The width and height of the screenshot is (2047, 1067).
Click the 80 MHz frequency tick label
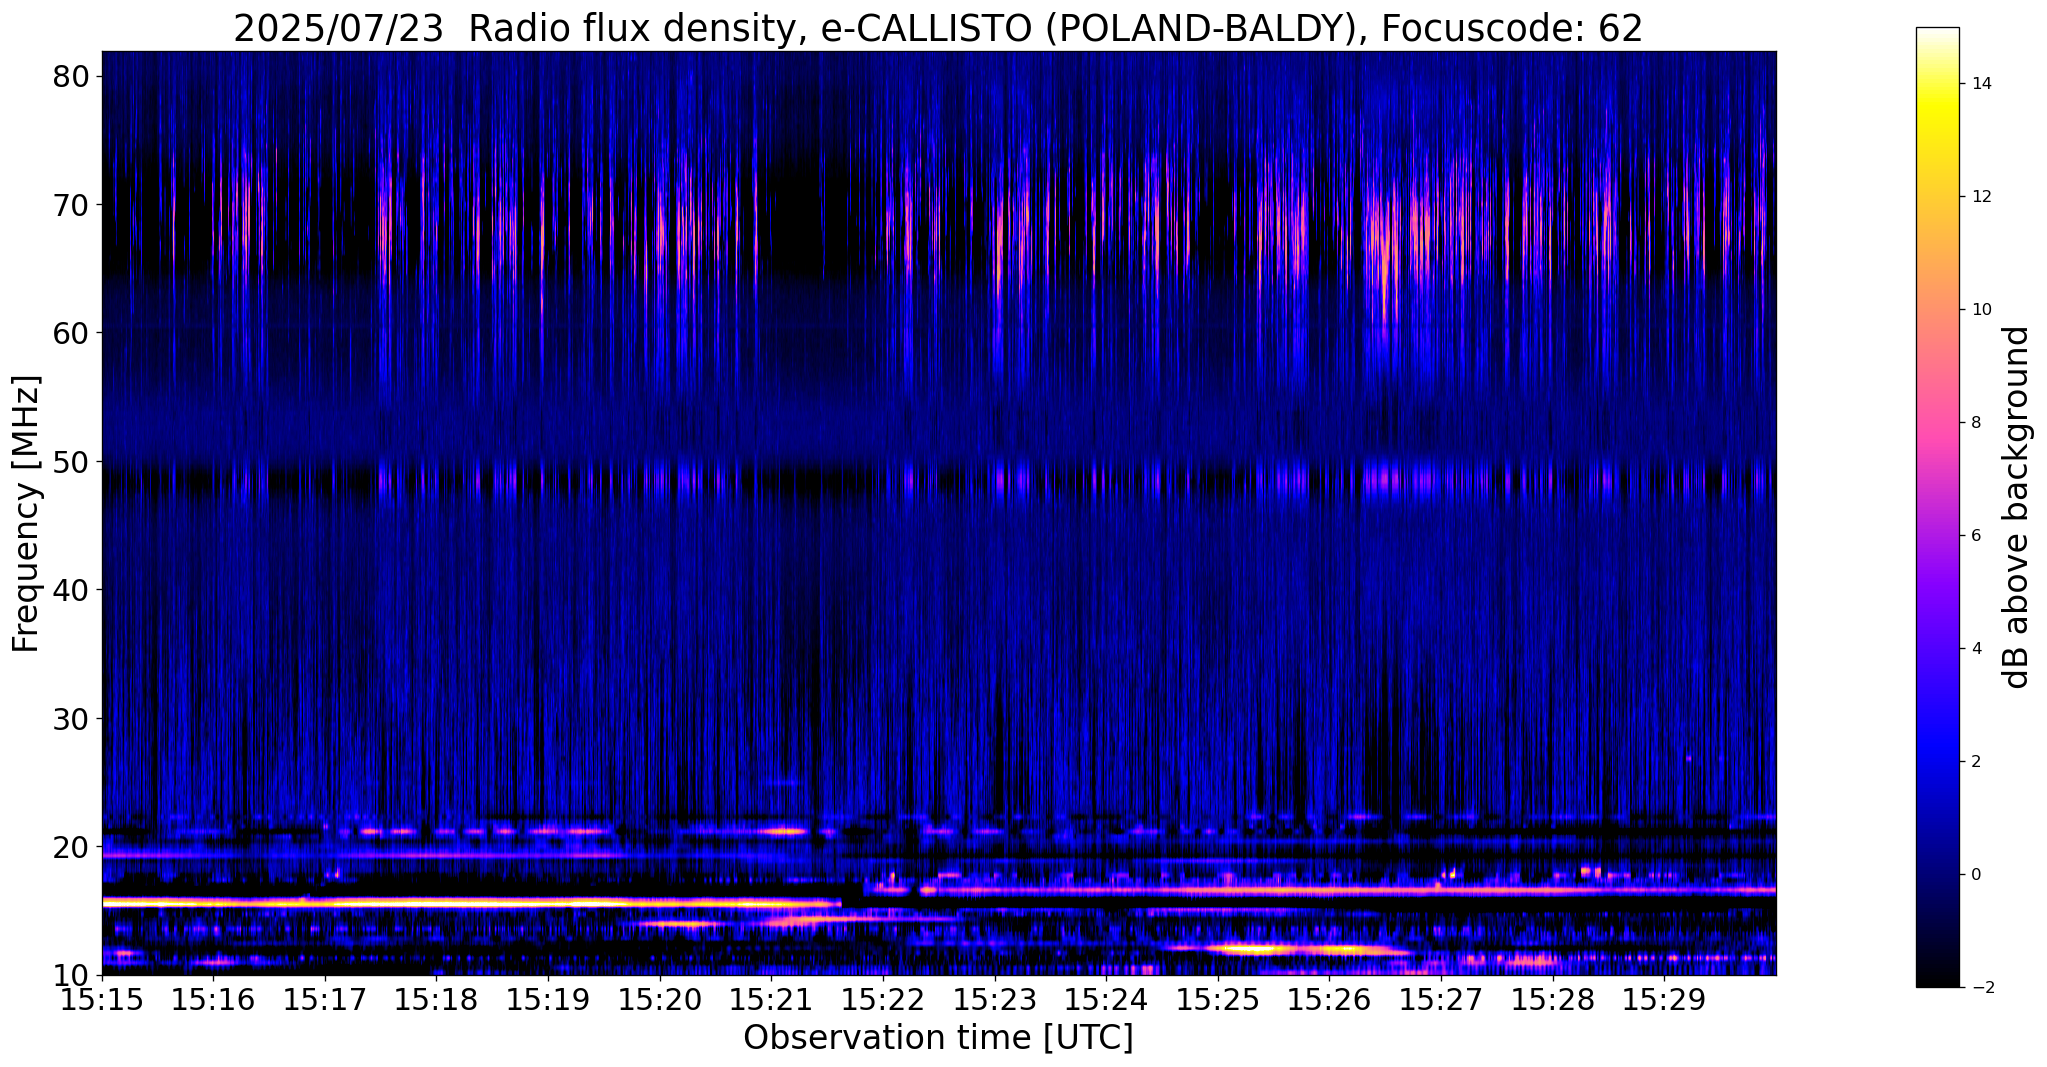(x=71, y=76)
